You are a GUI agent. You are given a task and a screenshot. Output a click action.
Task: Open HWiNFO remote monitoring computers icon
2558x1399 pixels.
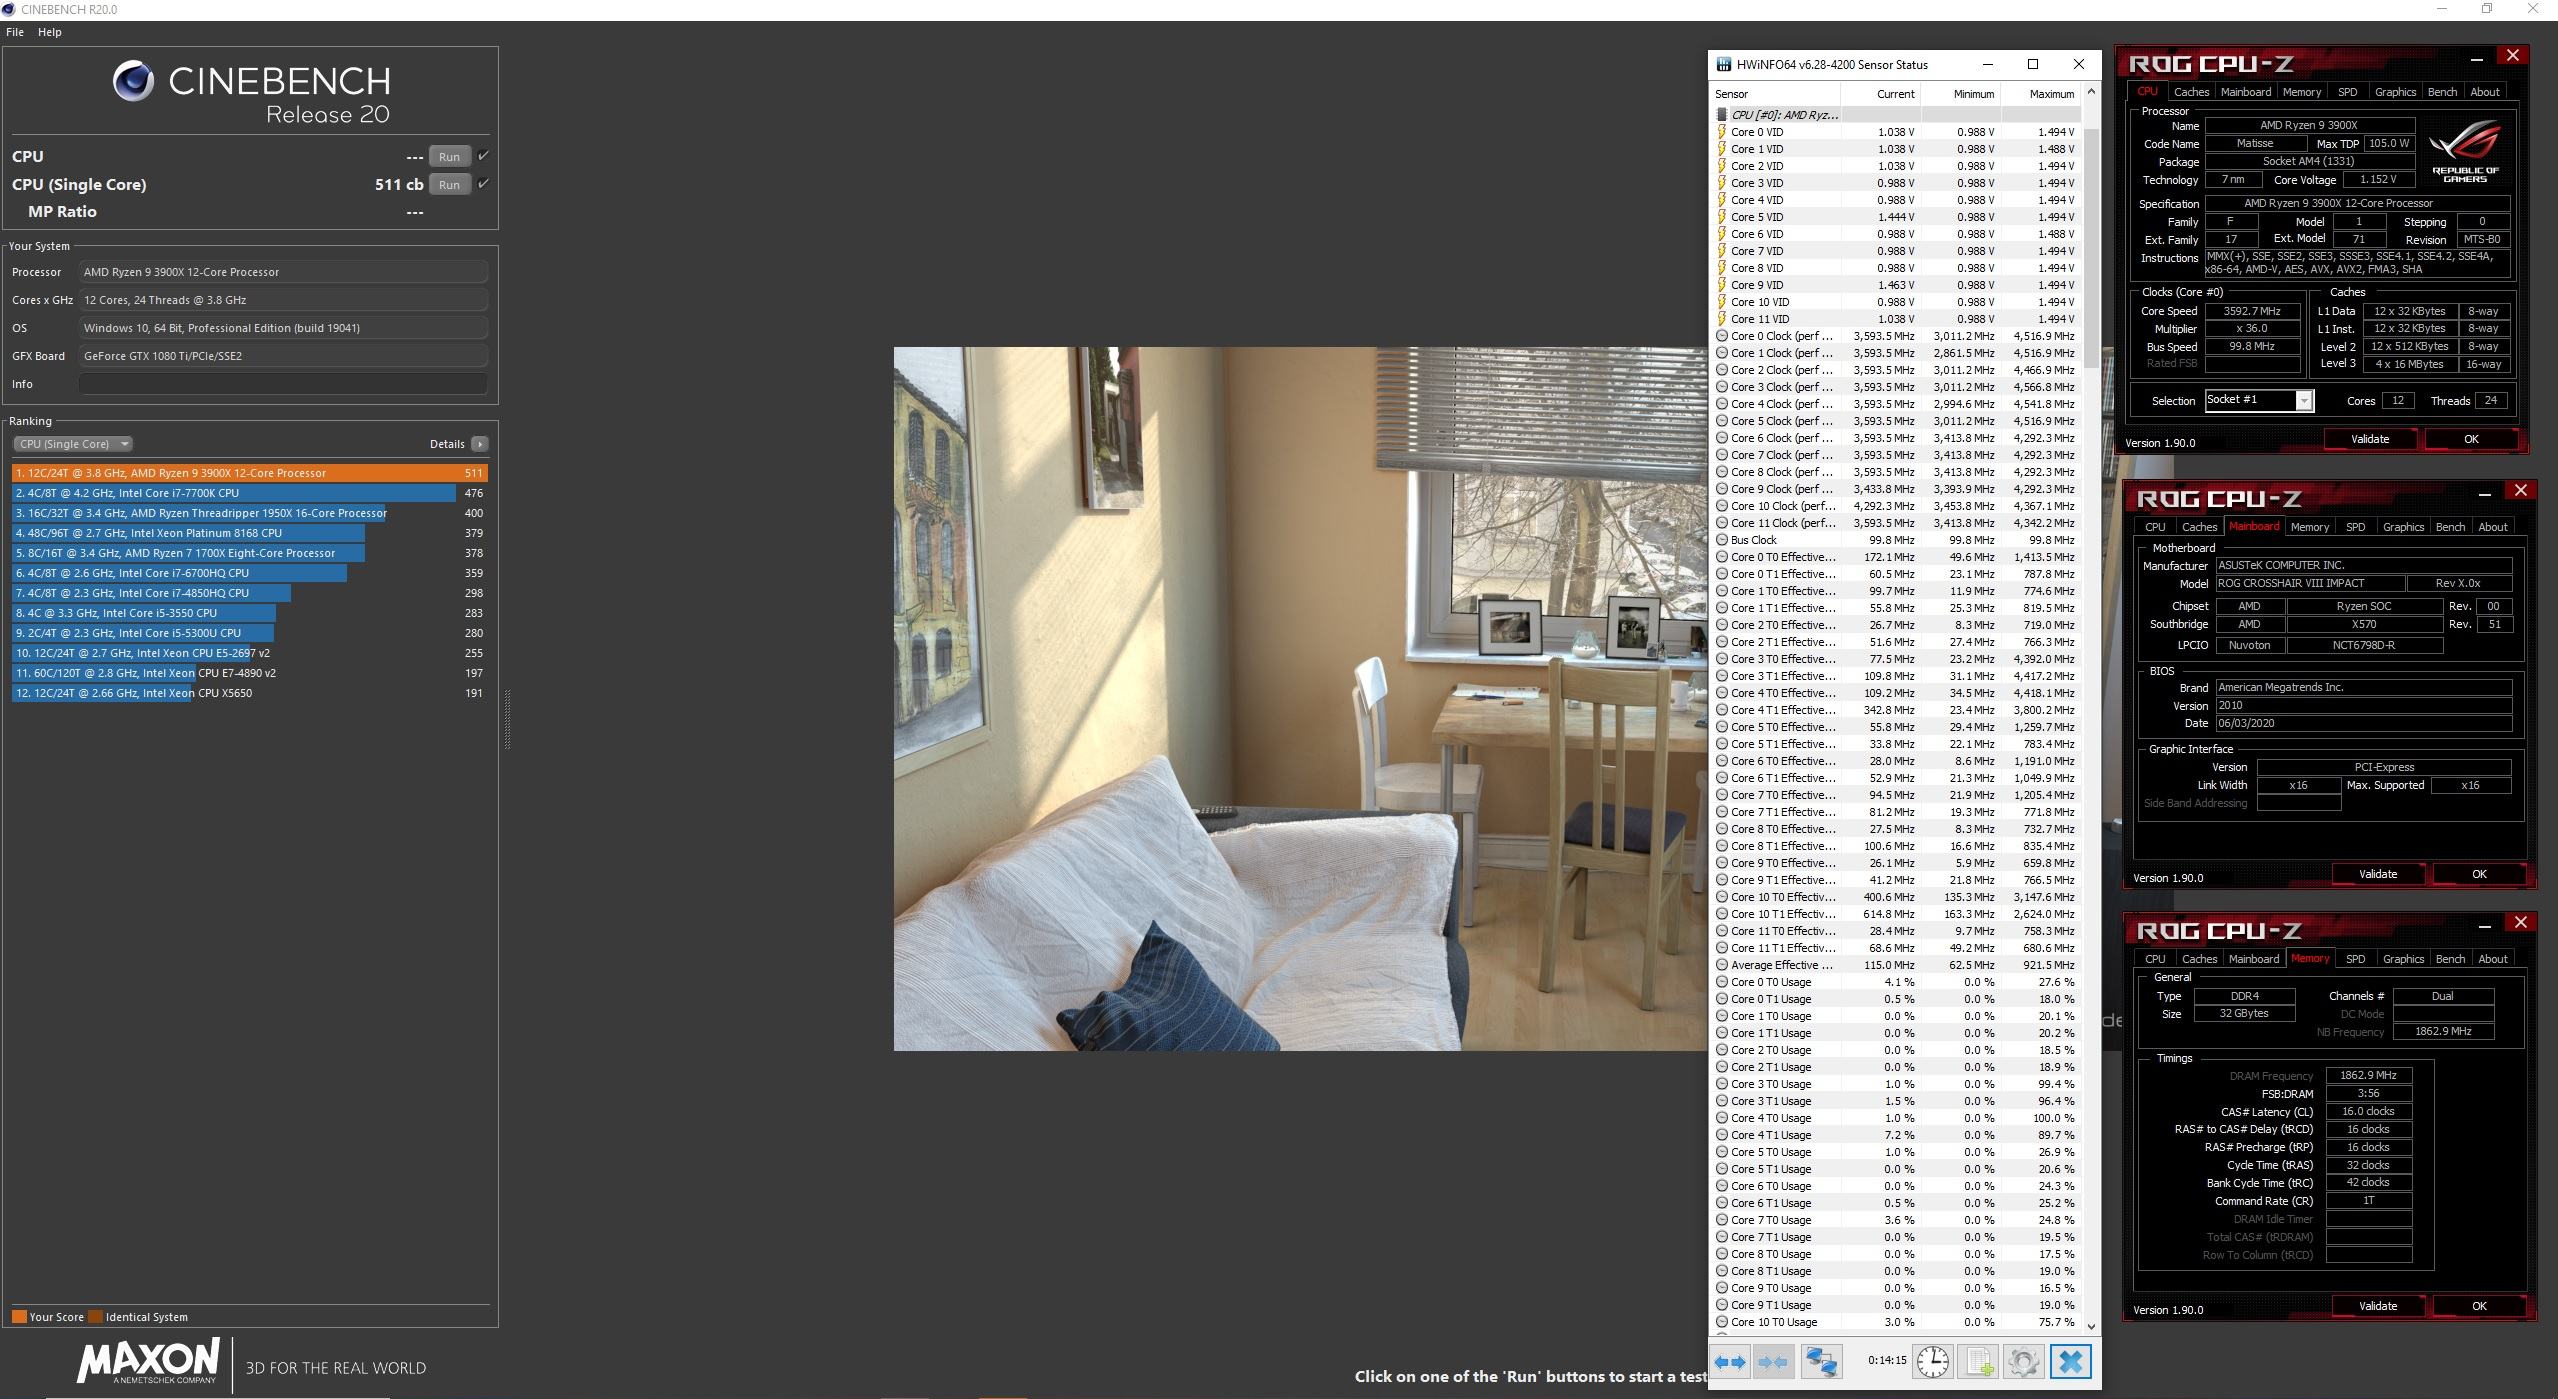(x=1821, y=1361)
